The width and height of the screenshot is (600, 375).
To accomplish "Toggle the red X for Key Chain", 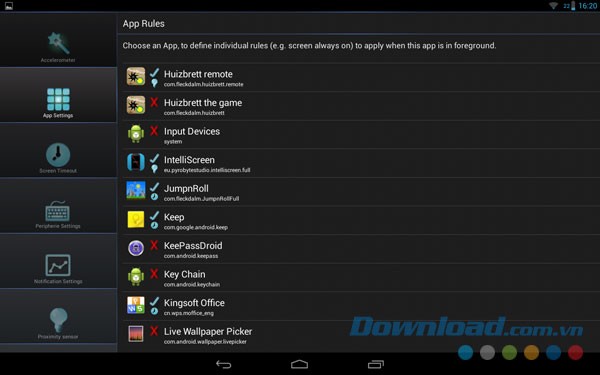I will 154,274.
